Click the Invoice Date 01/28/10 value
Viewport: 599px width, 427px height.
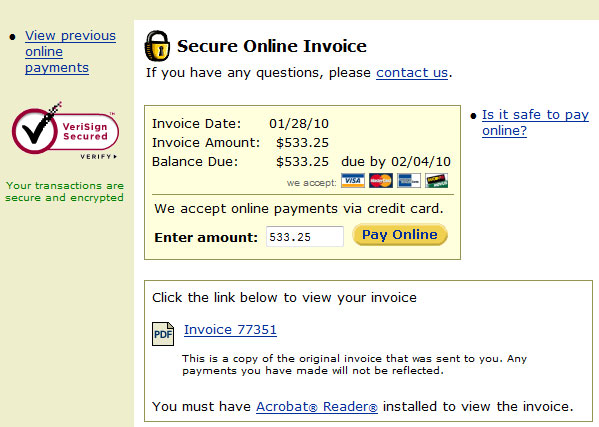point(299,124)
